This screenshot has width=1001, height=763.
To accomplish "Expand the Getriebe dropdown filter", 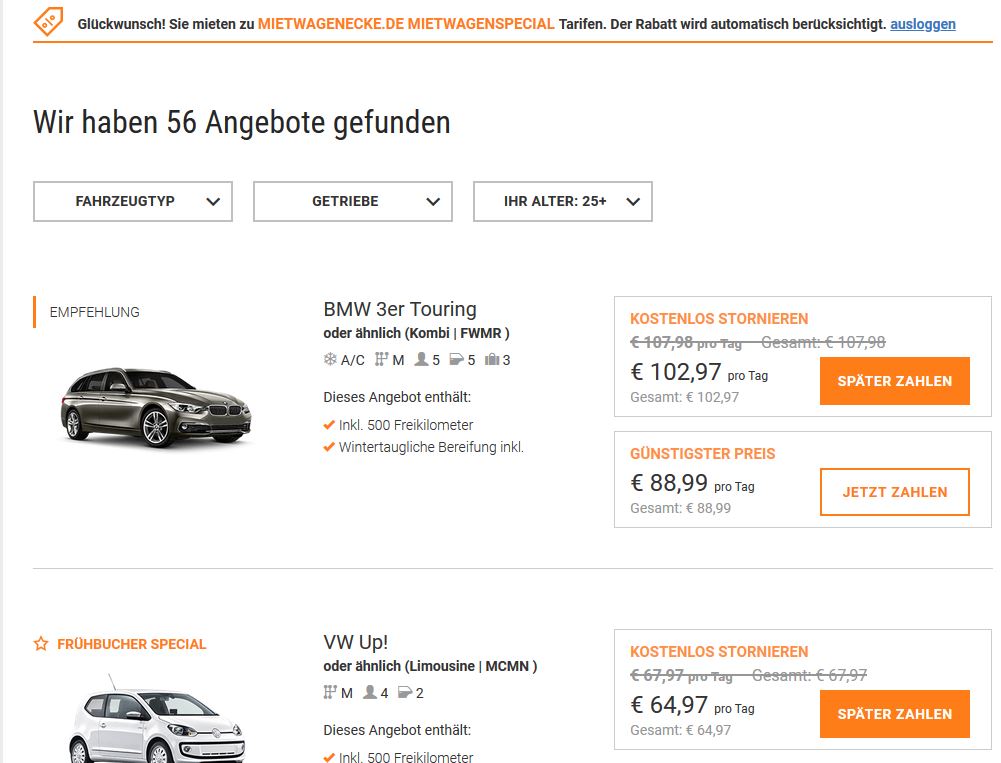I will [353, 201].
